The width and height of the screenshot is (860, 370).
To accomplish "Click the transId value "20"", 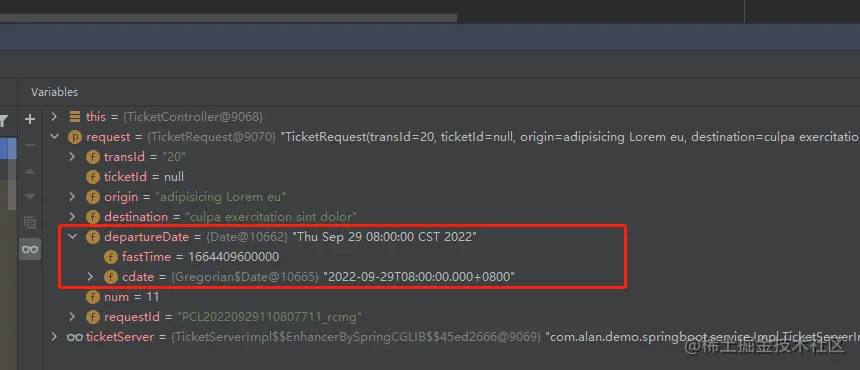I will (x=175, y=157).
